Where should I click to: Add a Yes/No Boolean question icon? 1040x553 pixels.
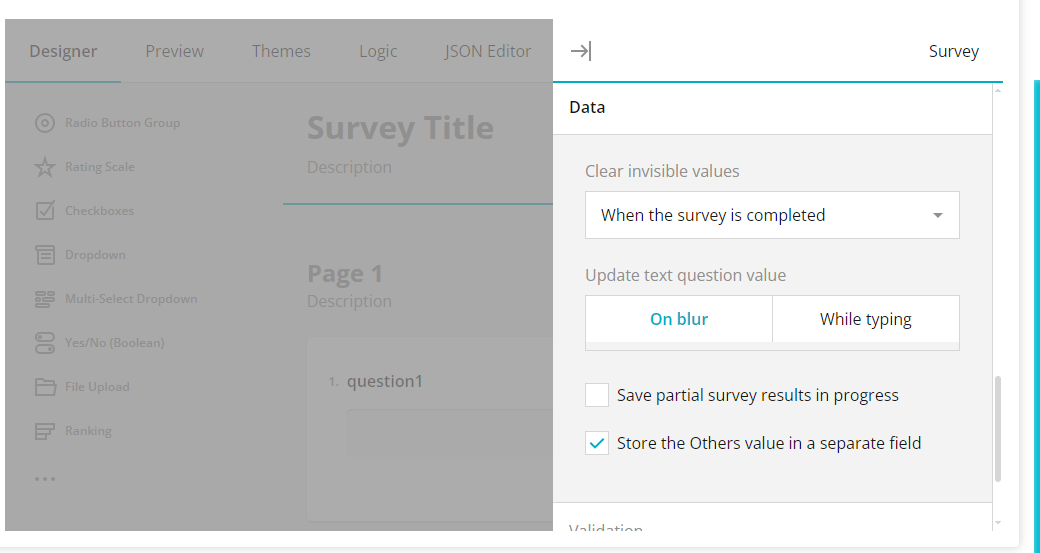click(x=44, y=343)
